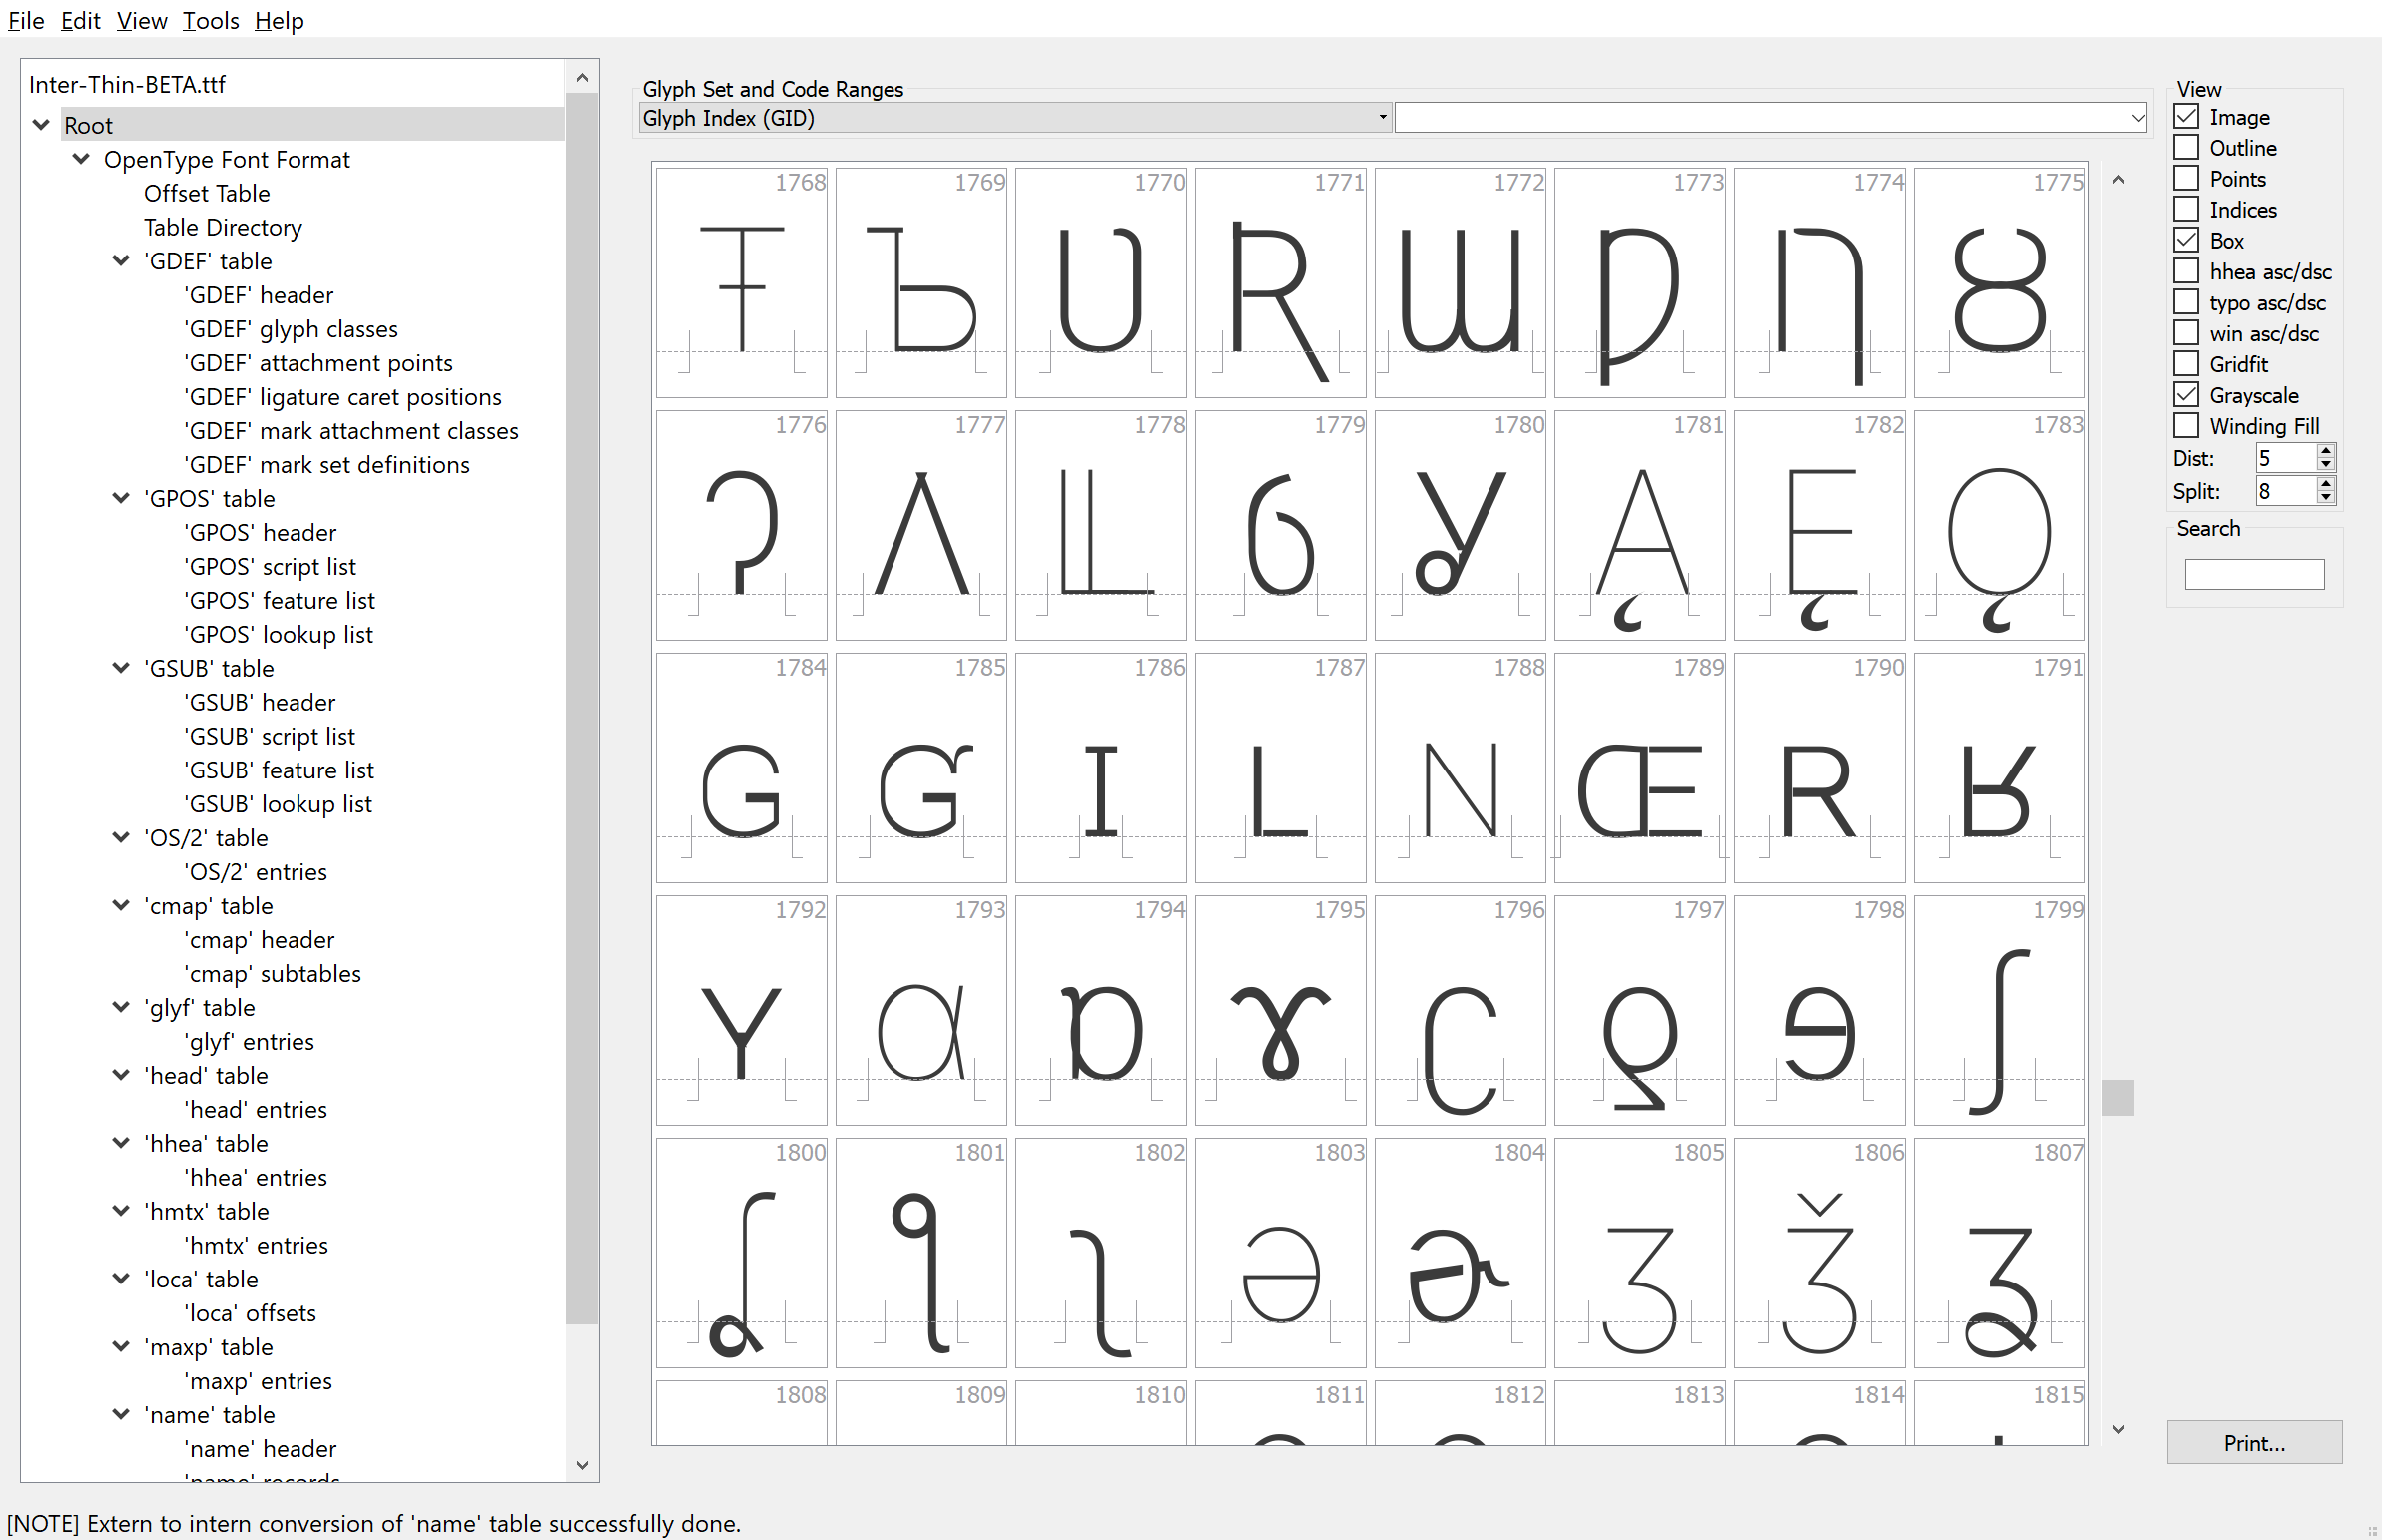Enable the Outline view checkbox
Screen dimensions: 2382x1540
click(x=2185, y=147)
